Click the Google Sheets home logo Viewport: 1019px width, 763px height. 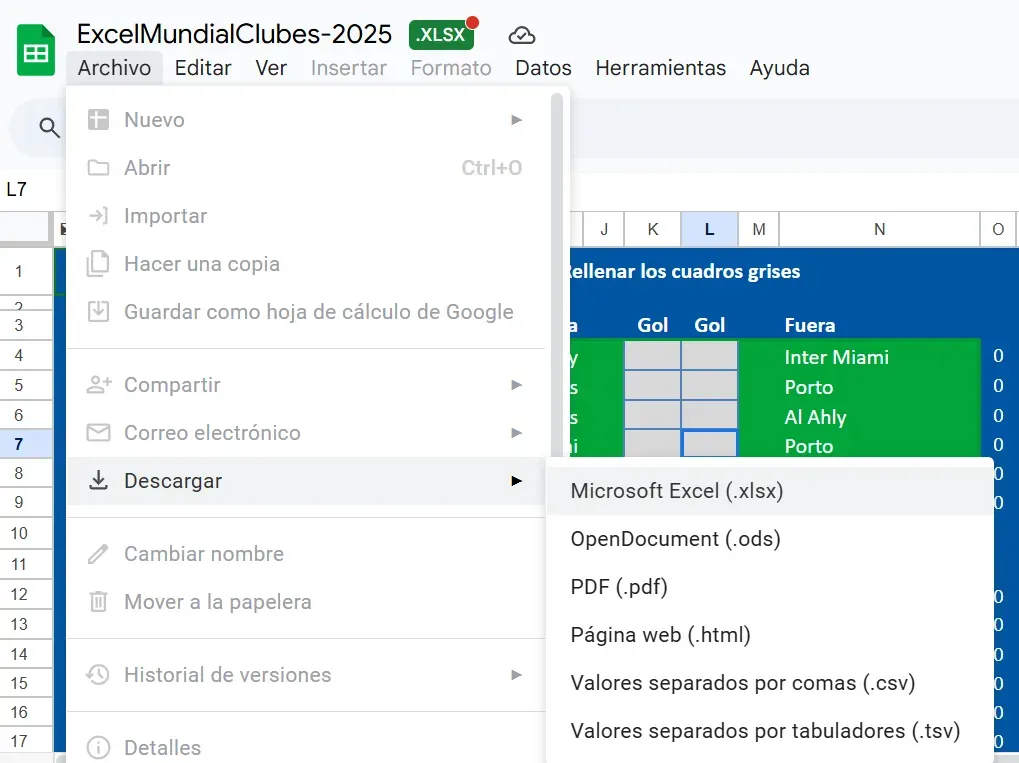click(36, 52)
